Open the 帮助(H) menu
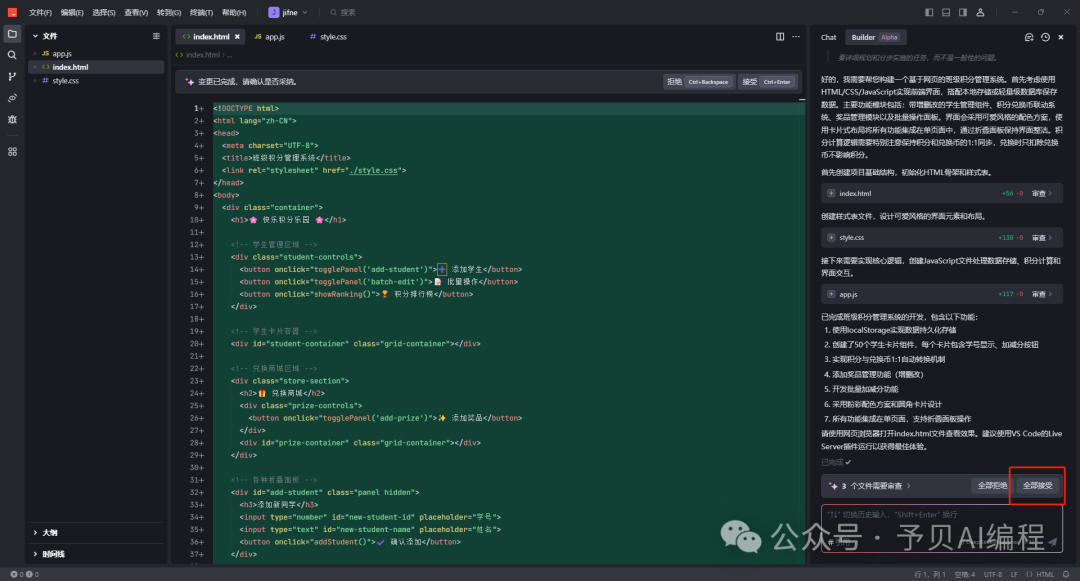The image size is (1080, 581). point(234,12)
